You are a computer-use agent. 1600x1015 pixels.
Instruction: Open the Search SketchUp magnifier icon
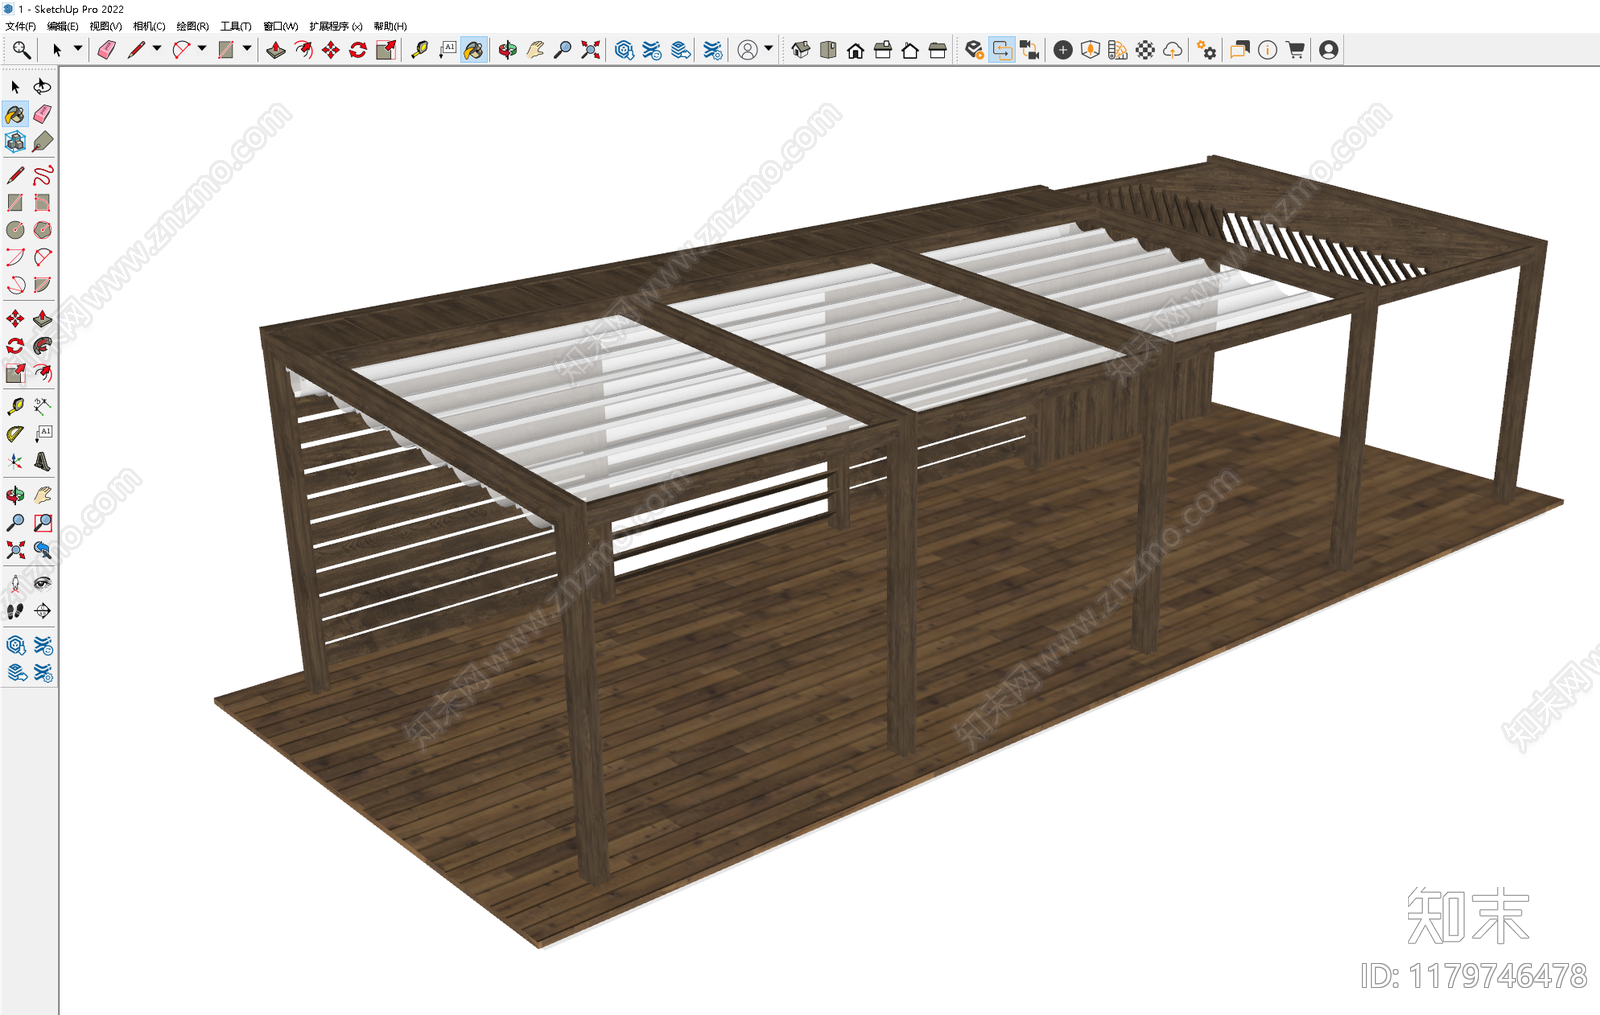[x=21, y=50]
